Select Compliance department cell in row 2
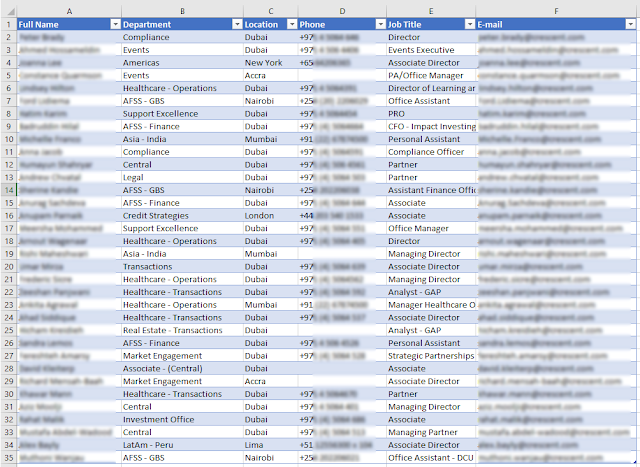 182,38
